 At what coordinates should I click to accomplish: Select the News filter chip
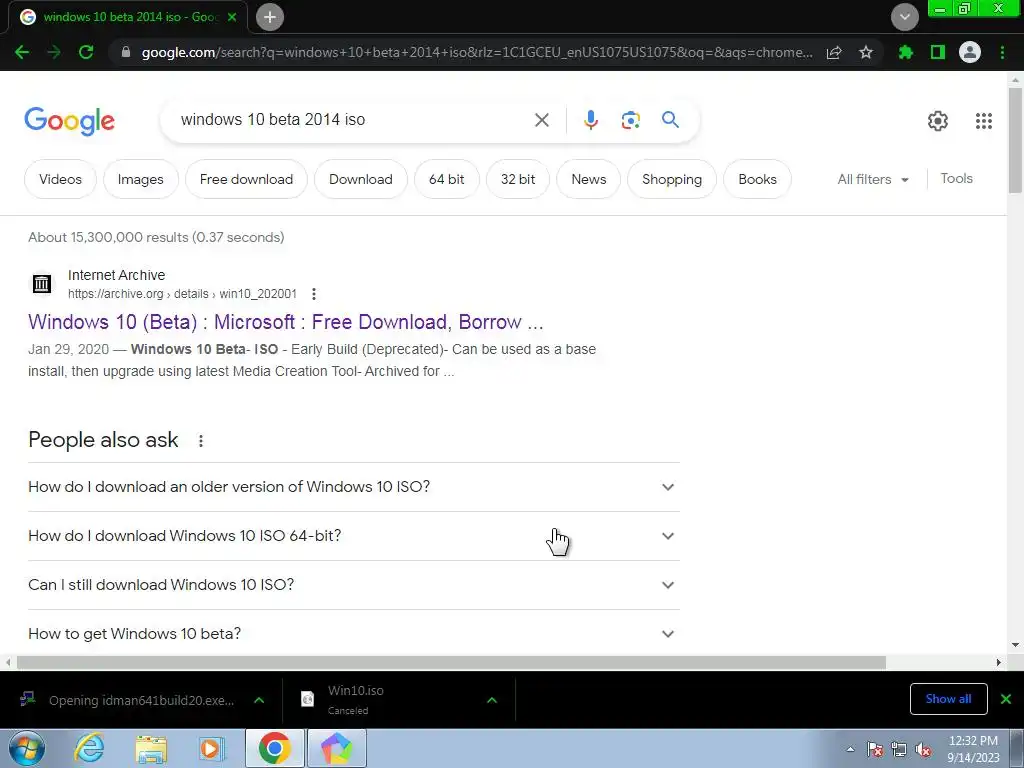tap(588, 180)
